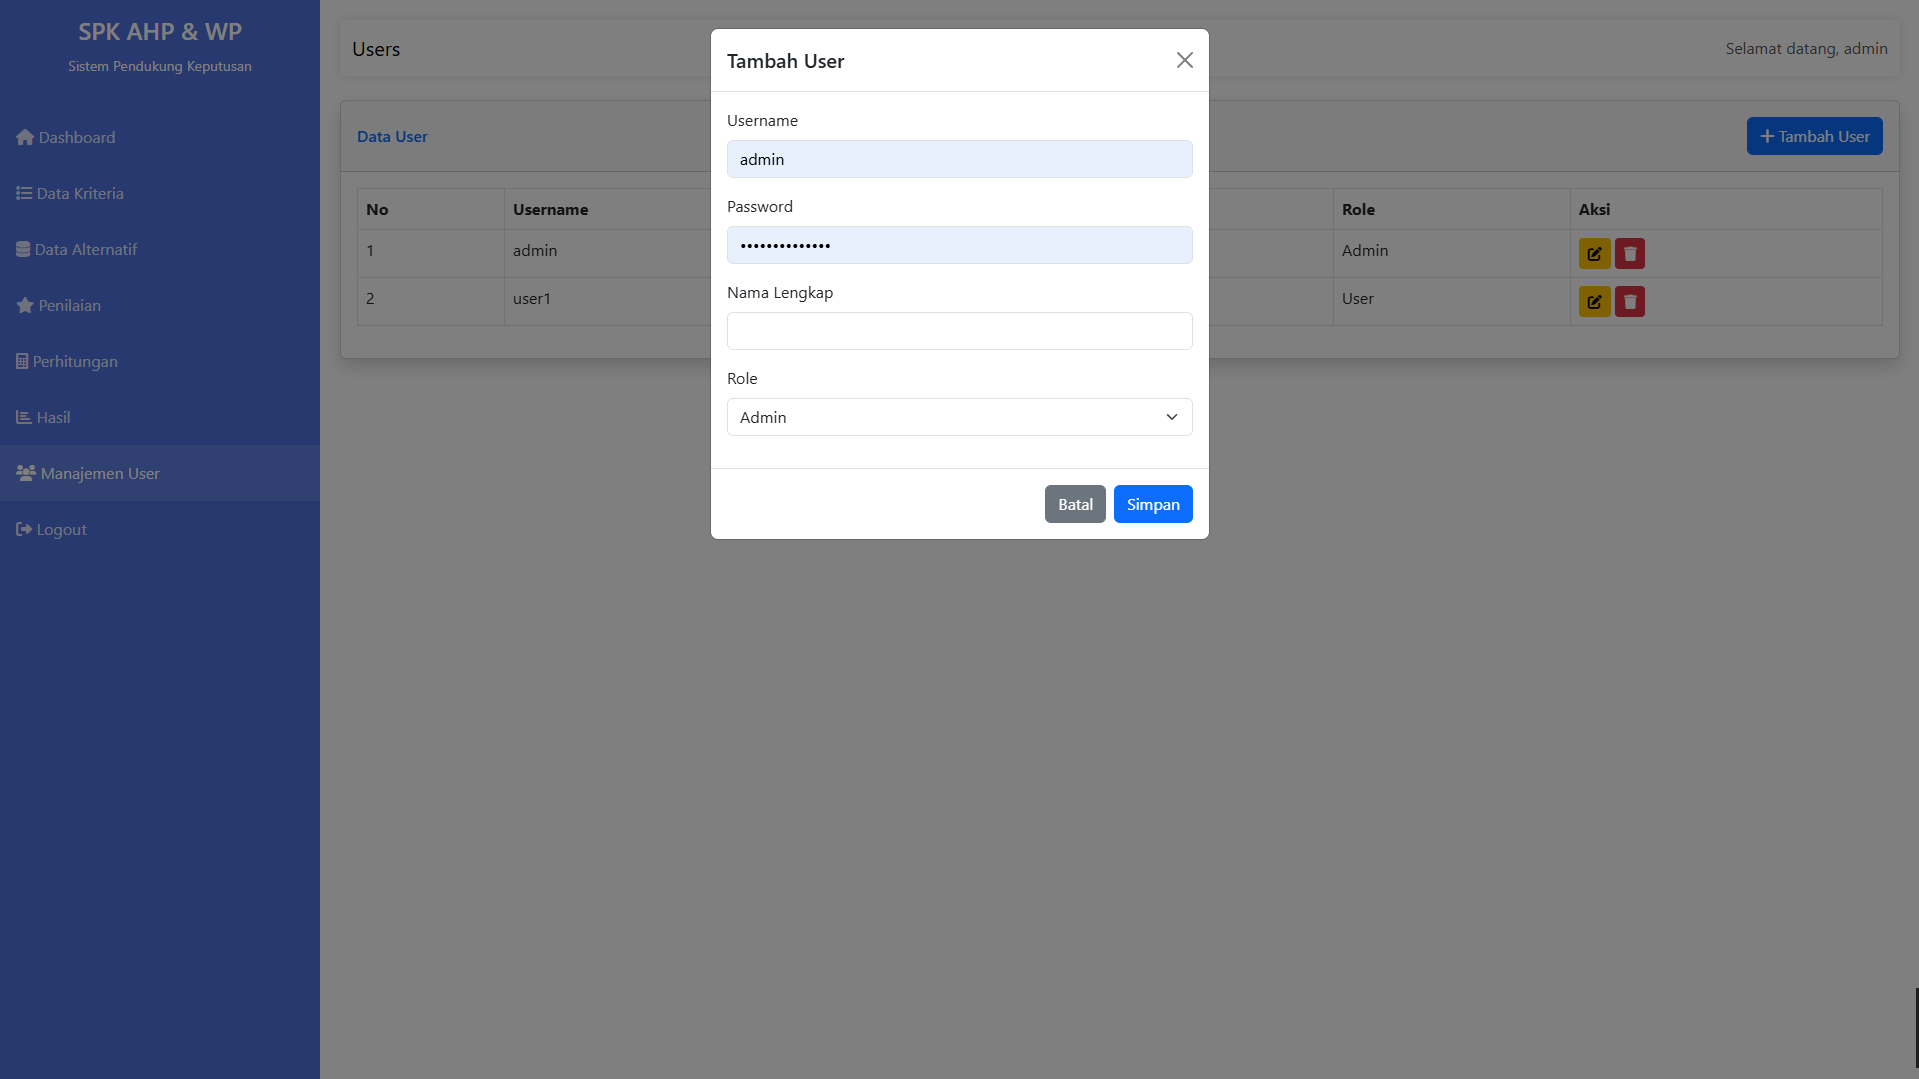Click the Dashboard home icon in sidebar
The height and width of the screenshot is (1079, 1919).
(25, 137)
